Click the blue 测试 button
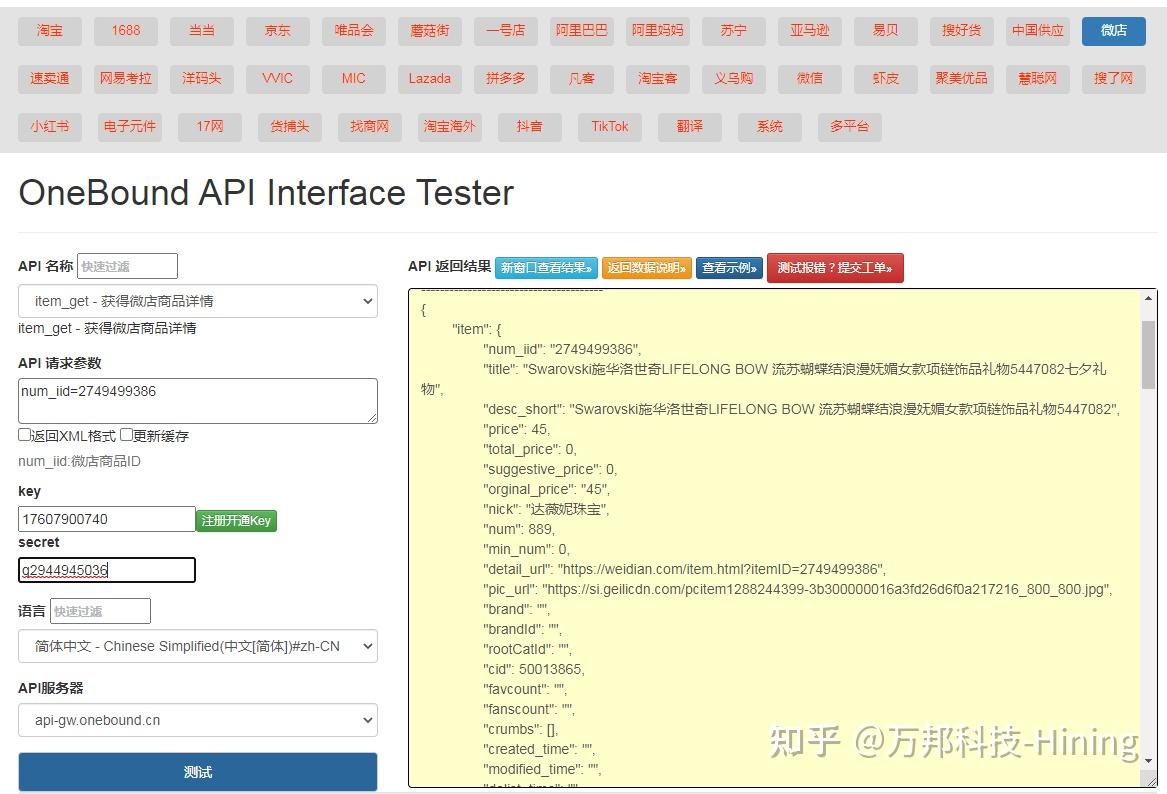The width and height of the screenshot is (1167, 794). (x=197, y=771)
